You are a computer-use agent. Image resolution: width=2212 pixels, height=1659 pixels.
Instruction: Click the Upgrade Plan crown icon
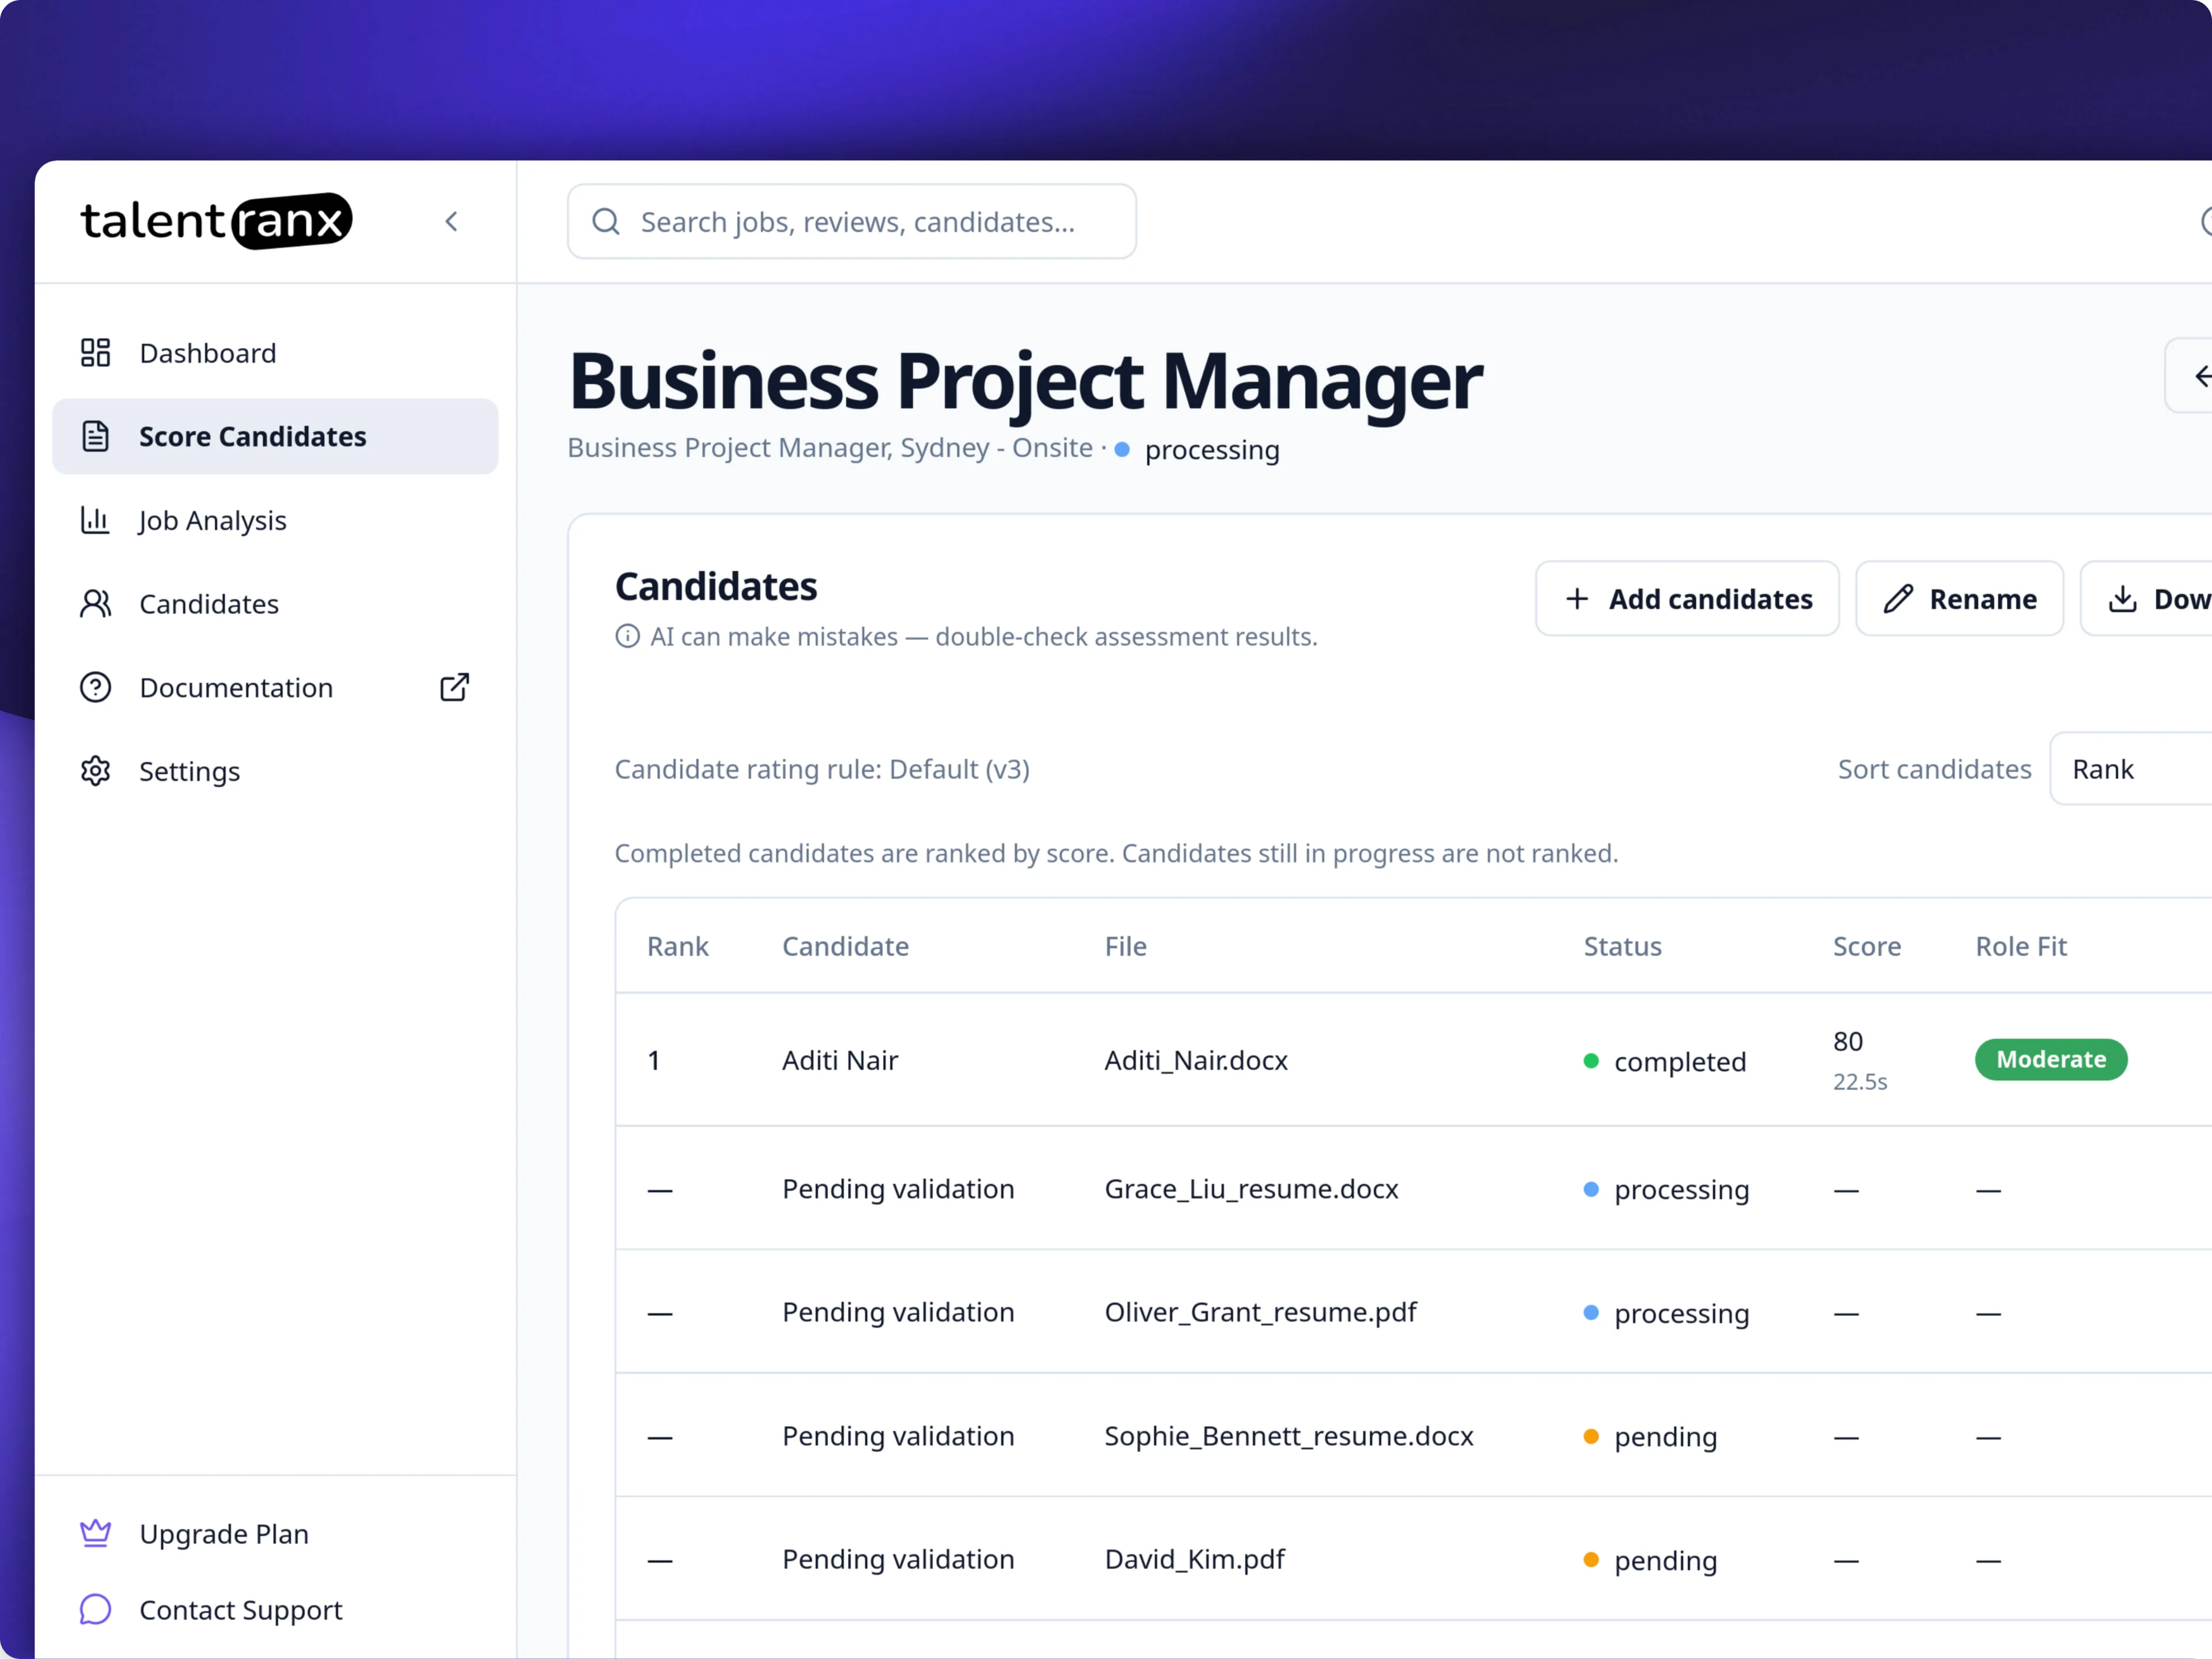tap(95, 1534)
